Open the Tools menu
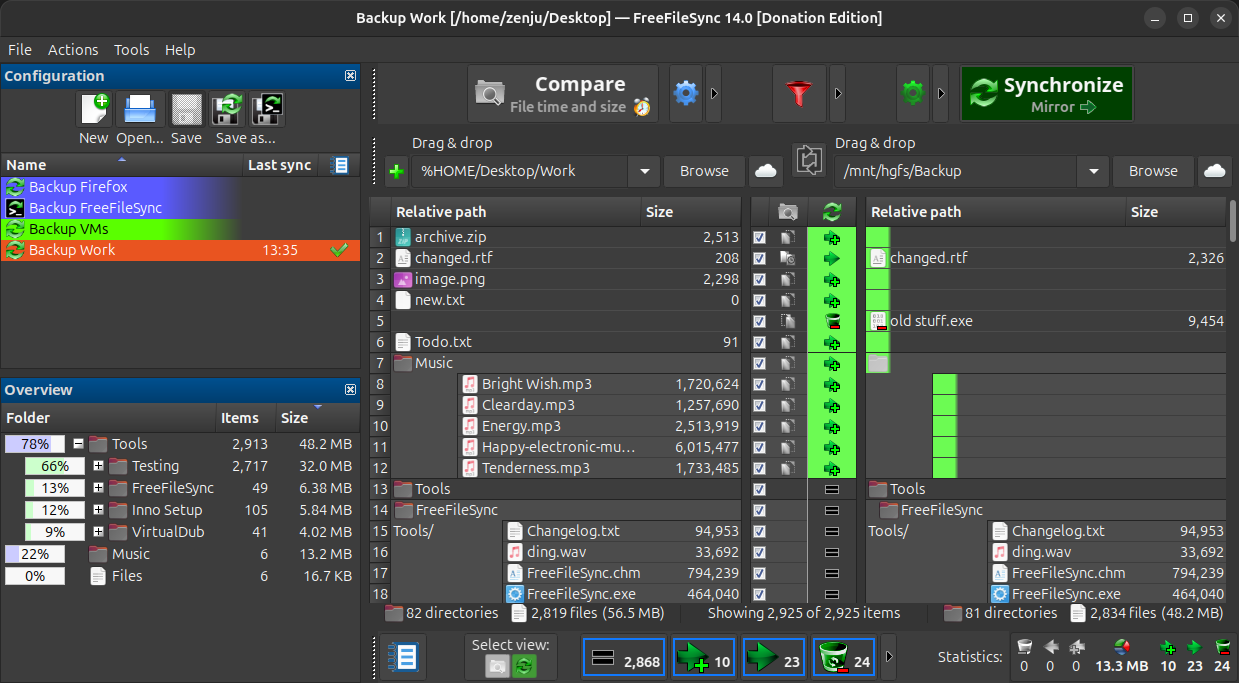The height and width of the screenshot is (683, 1239). (131, 50)
